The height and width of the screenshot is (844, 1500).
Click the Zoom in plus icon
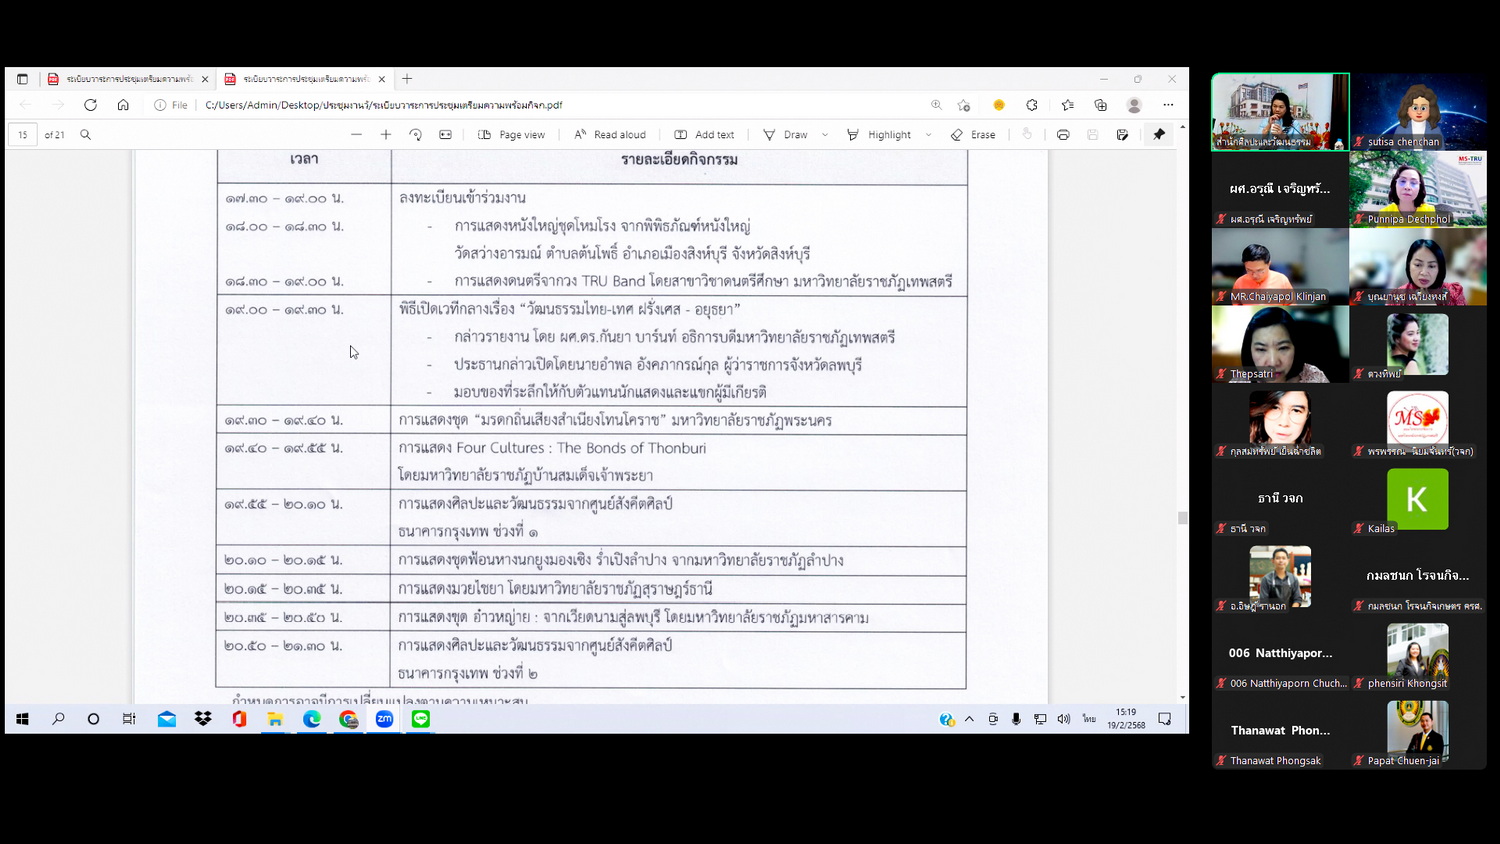(x=386, y=135)
